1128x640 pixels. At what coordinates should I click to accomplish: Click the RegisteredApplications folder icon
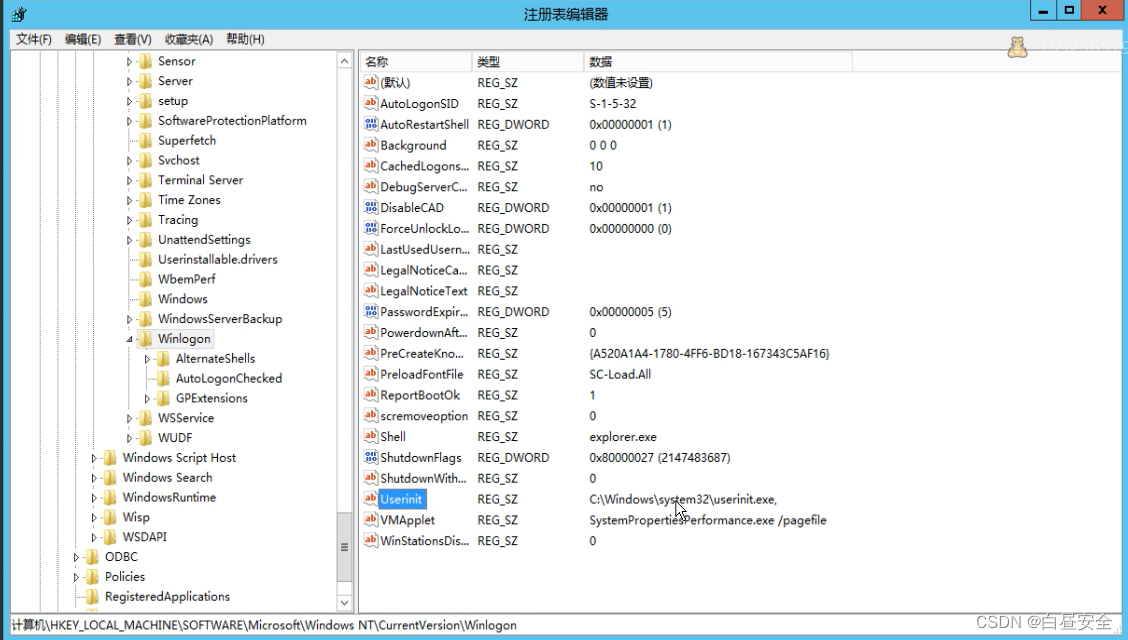point(92,596)
